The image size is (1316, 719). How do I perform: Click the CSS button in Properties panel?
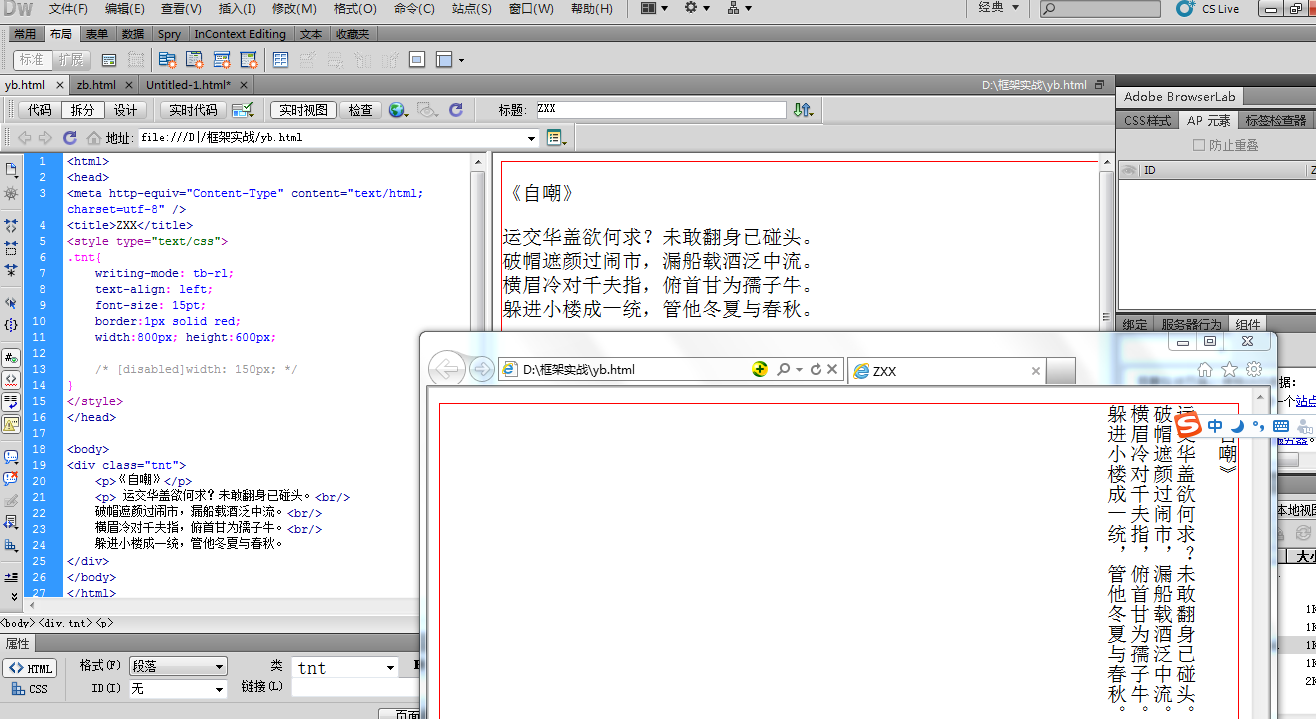click(x=30, y=689)
